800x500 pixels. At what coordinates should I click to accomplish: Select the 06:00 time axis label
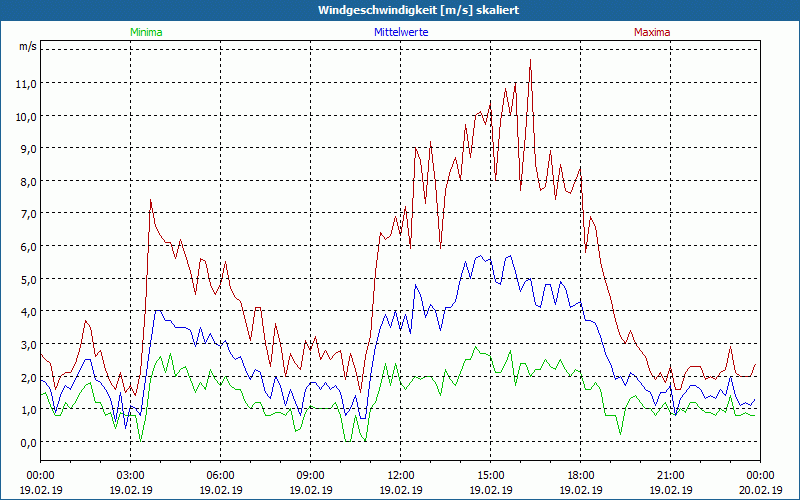coord(220,474)
